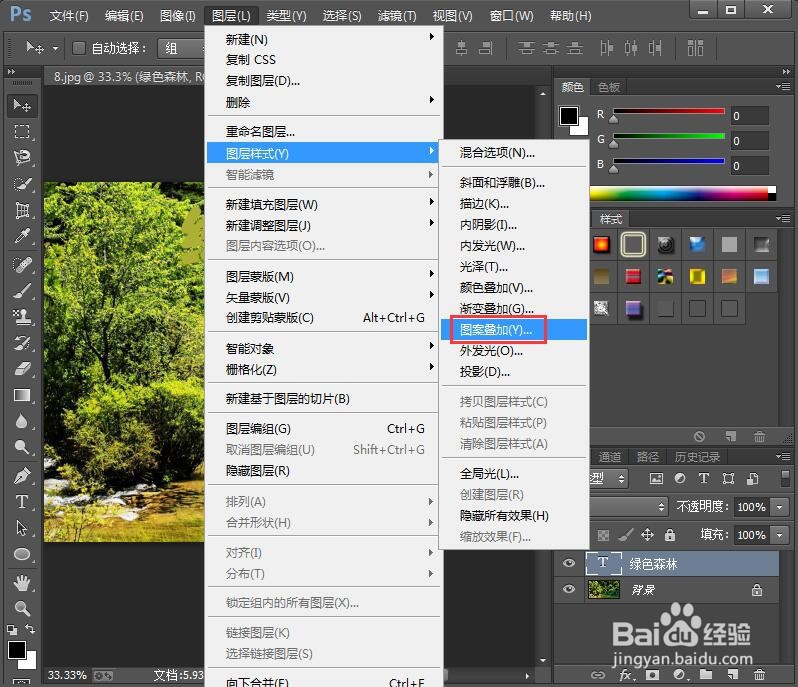798x687 pixels.
Task: Select the Dodge tool
Action: [x=22, y=447]
